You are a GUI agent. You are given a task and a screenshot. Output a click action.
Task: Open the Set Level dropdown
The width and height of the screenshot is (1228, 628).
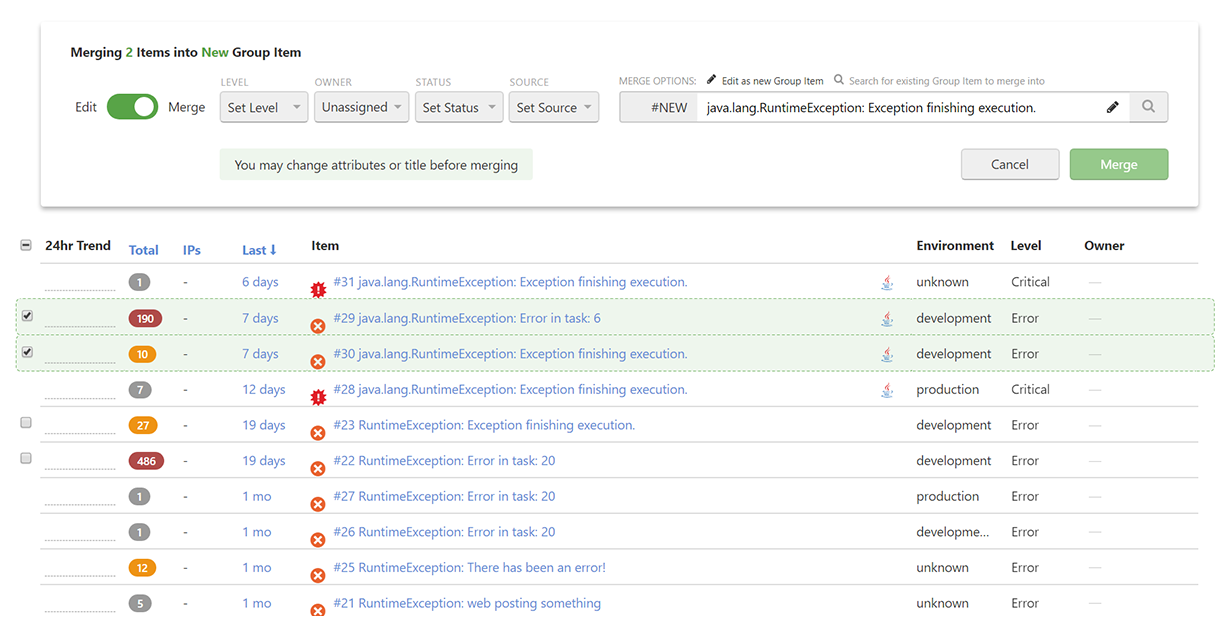coord(263,107)
